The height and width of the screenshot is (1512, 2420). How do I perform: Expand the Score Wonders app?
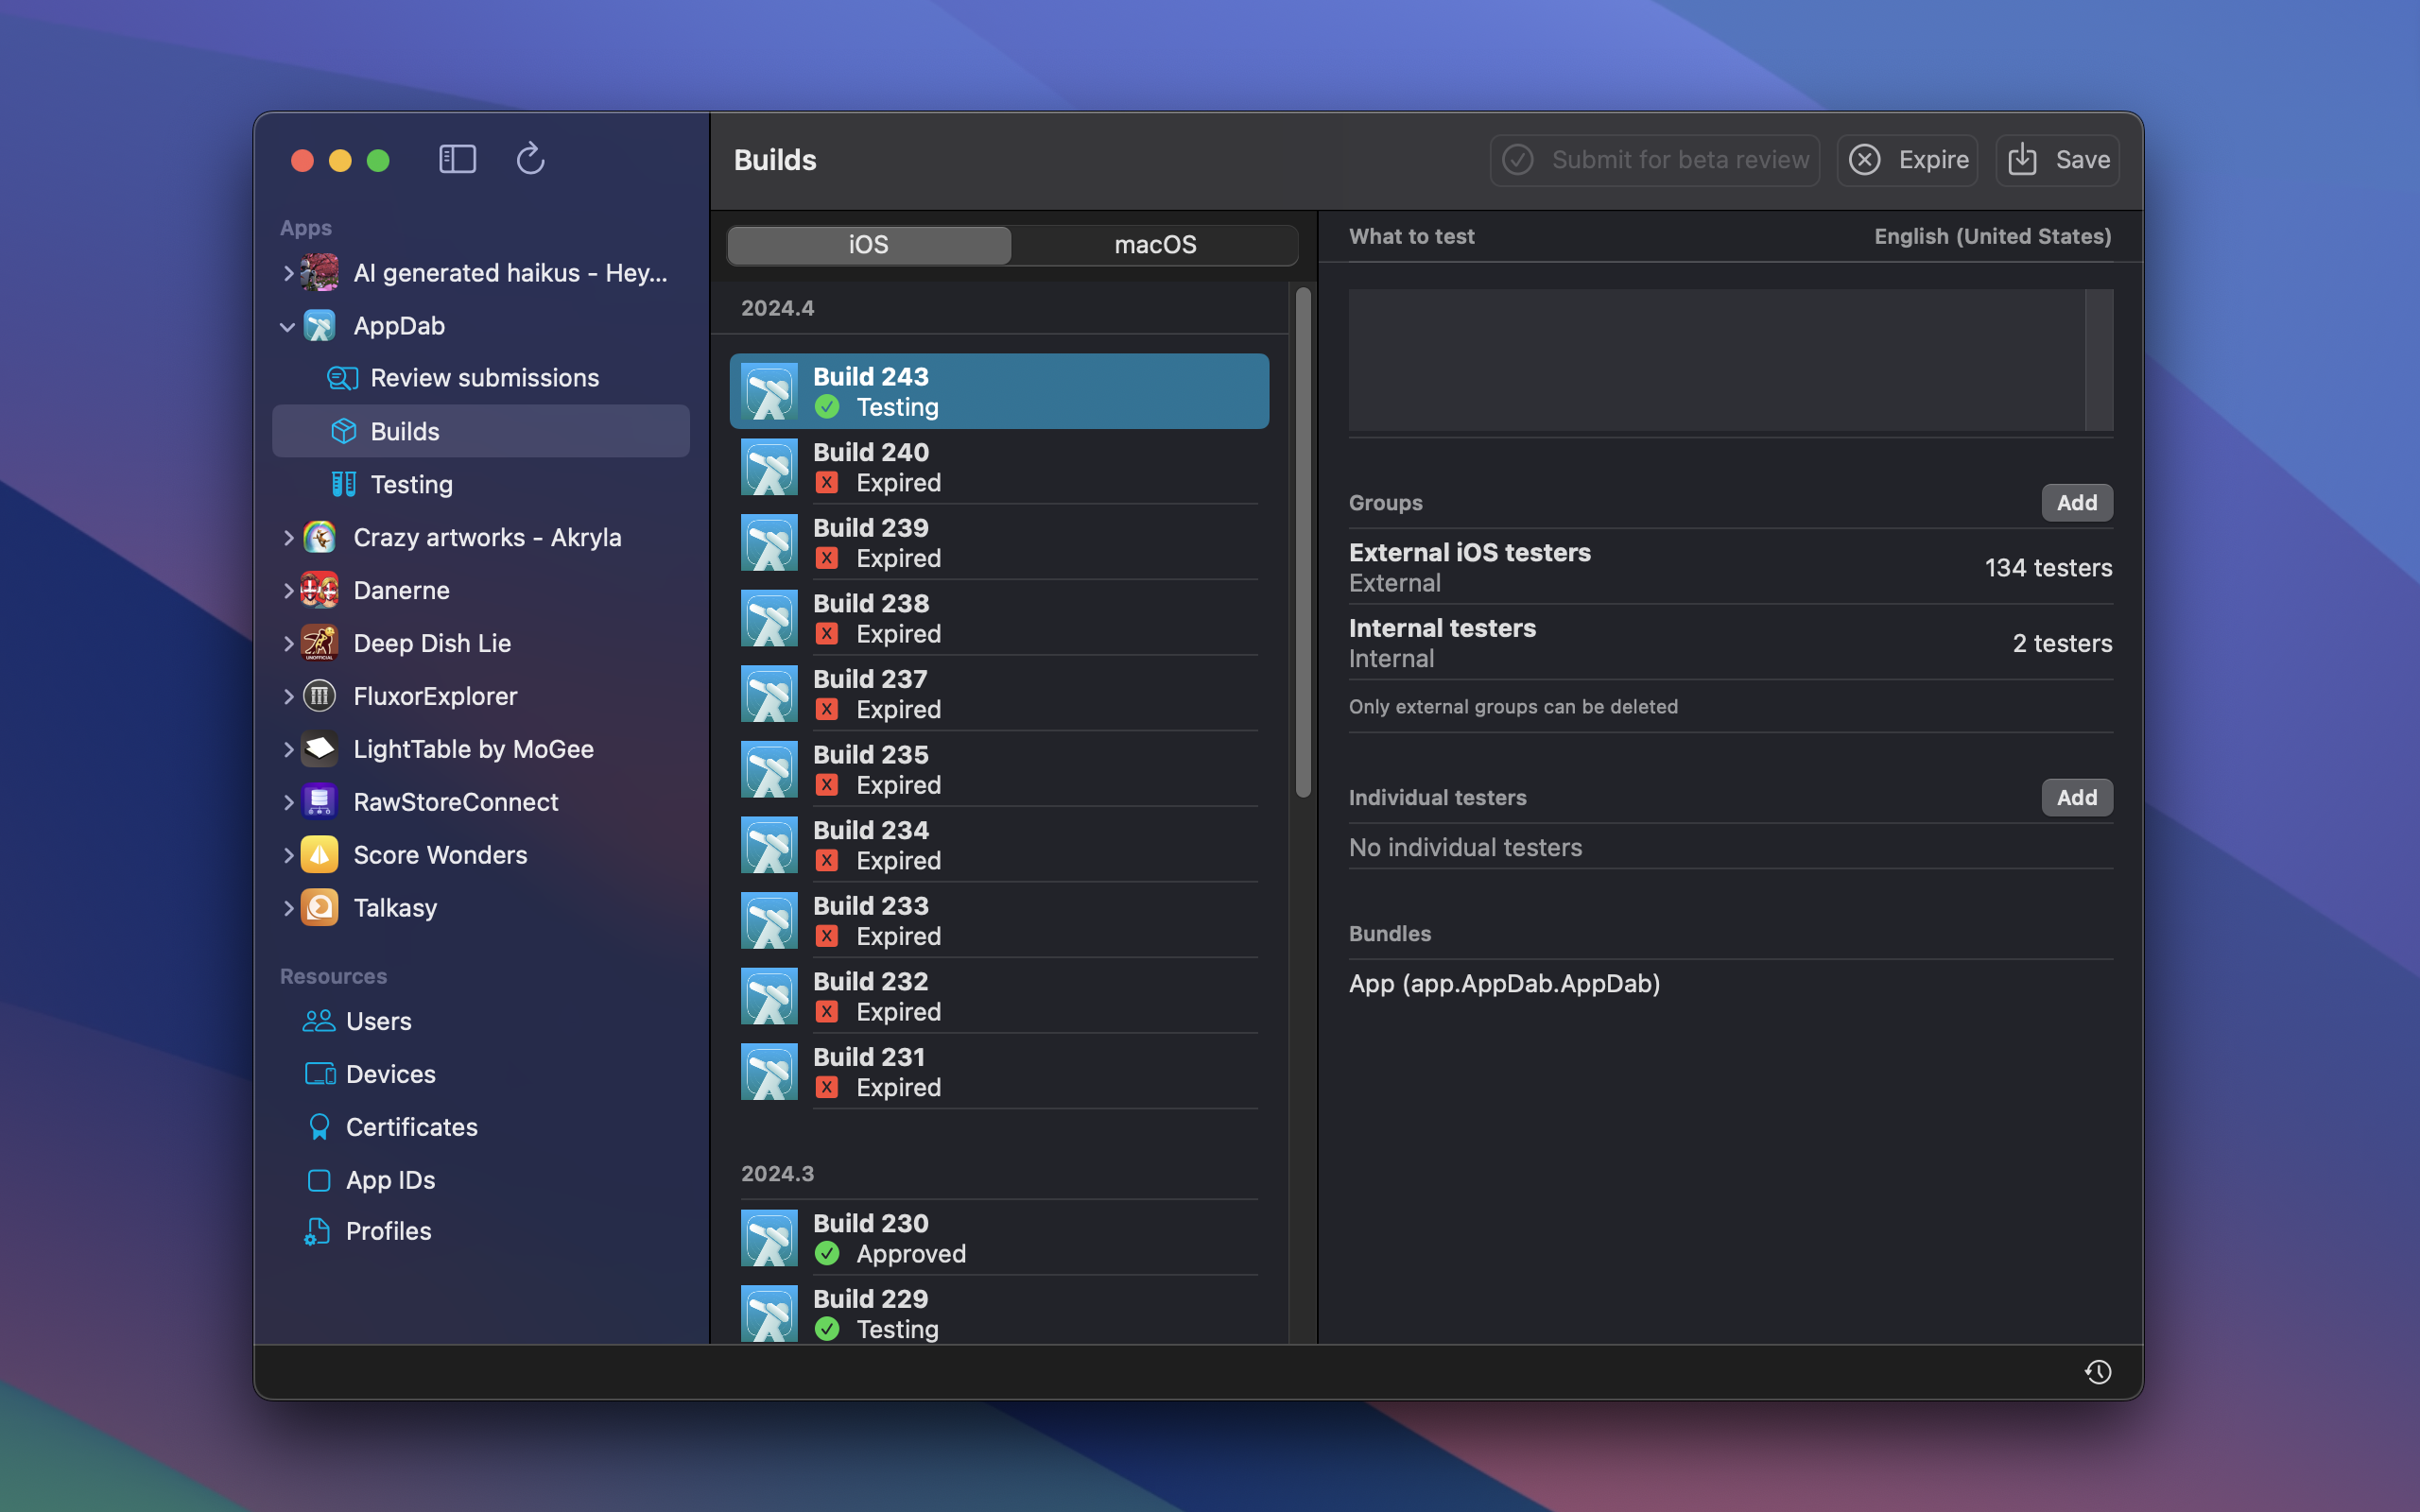pos(288,855)
